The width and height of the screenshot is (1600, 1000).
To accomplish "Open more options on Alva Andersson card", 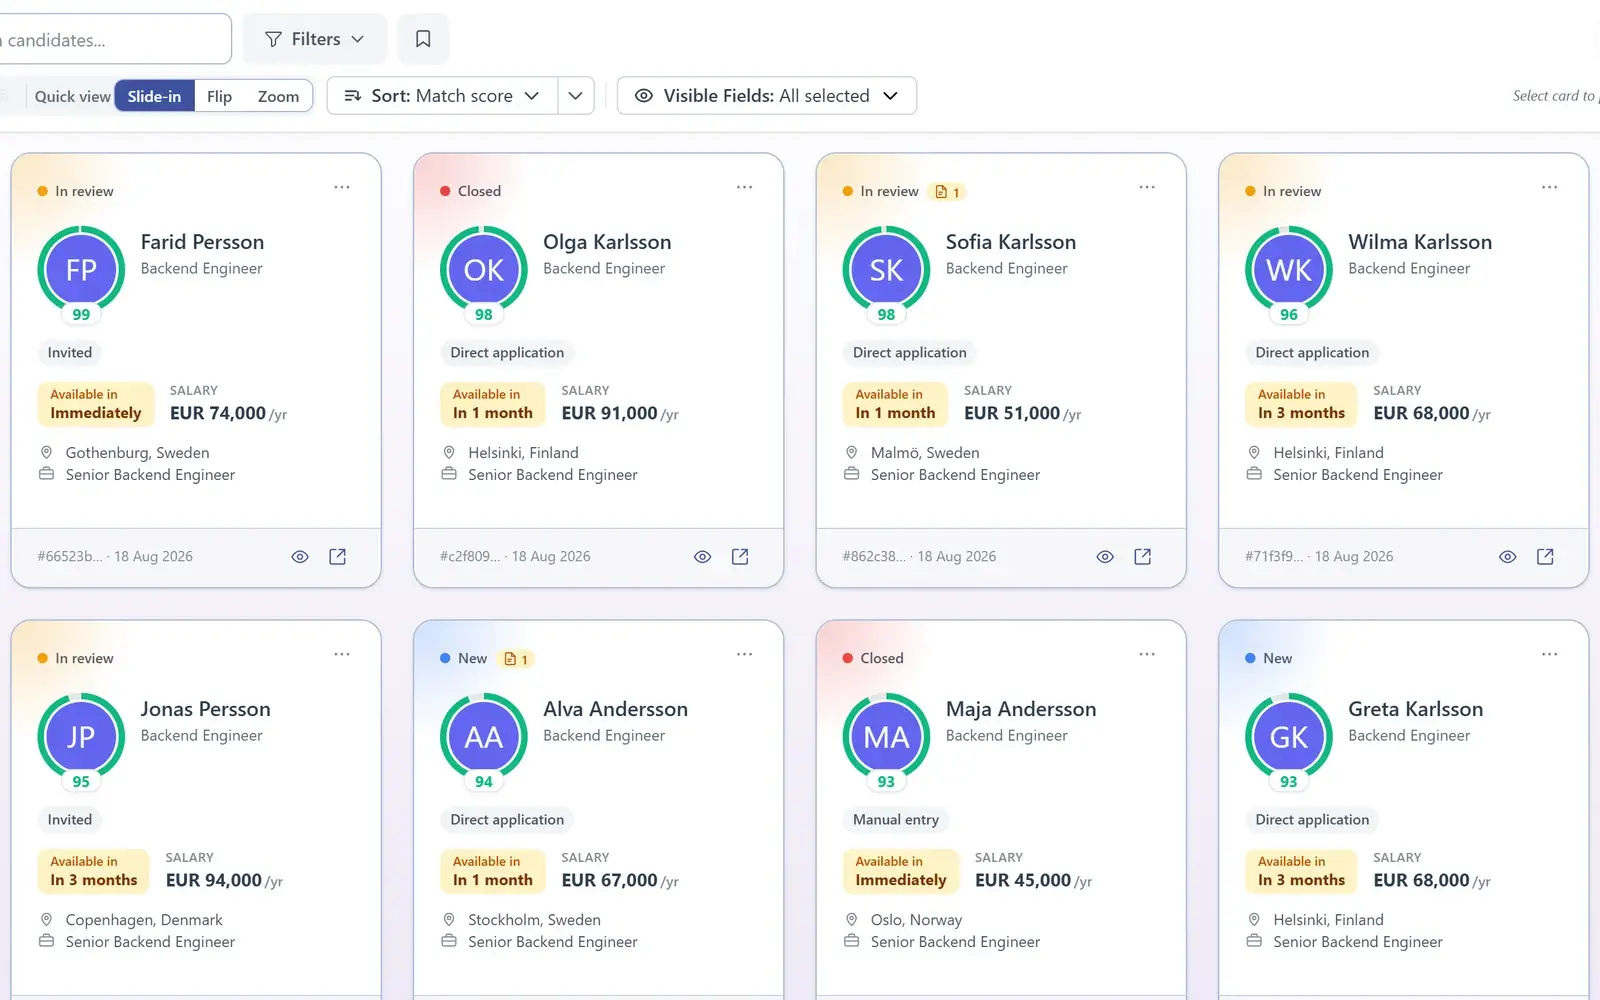I will (x=744, y=654).
